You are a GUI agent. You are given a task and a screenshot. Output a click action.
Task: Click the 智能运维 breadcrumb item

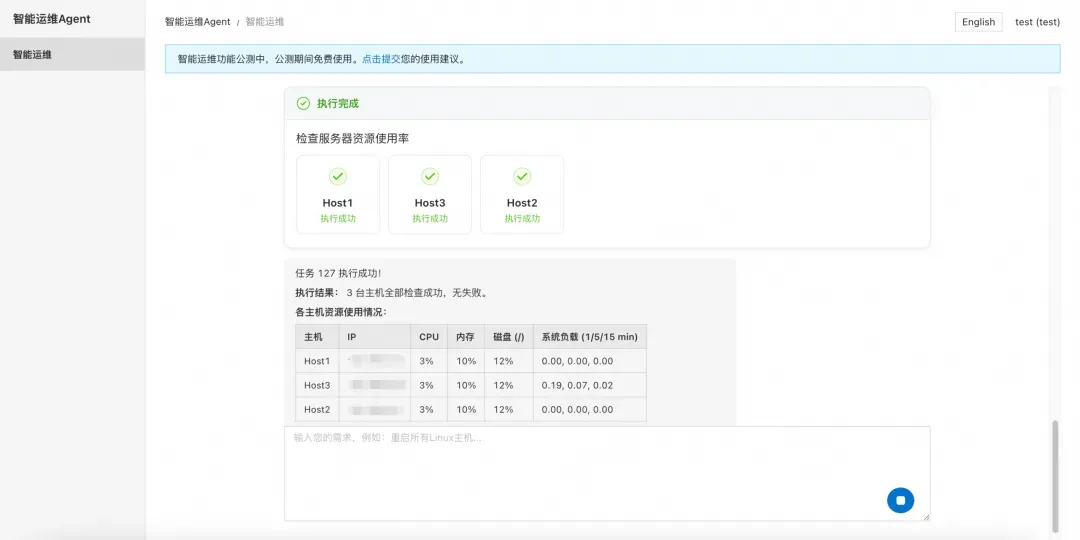click(264, 22)
